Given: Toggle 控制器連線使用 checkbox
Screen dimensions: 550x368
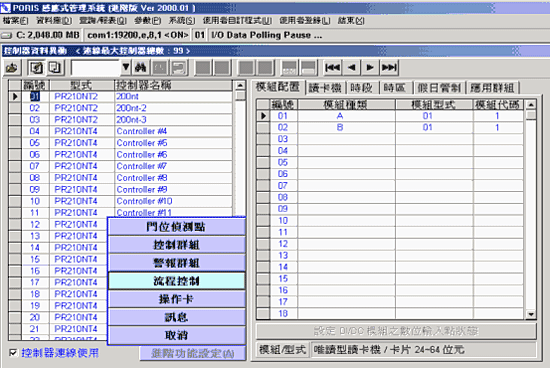Looking at the screenshot, I should (x=13, y=353).
